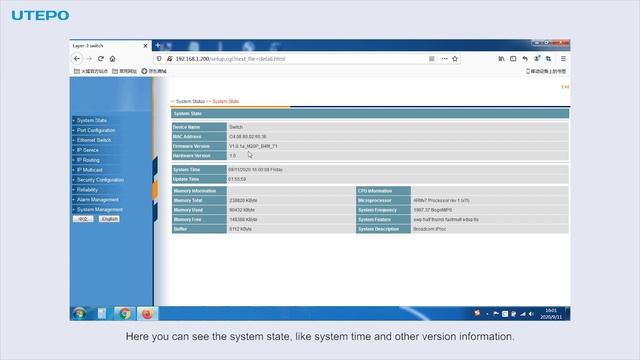Open the Firefox library icon
Screen dimensions: 640x360
(501, 59)
